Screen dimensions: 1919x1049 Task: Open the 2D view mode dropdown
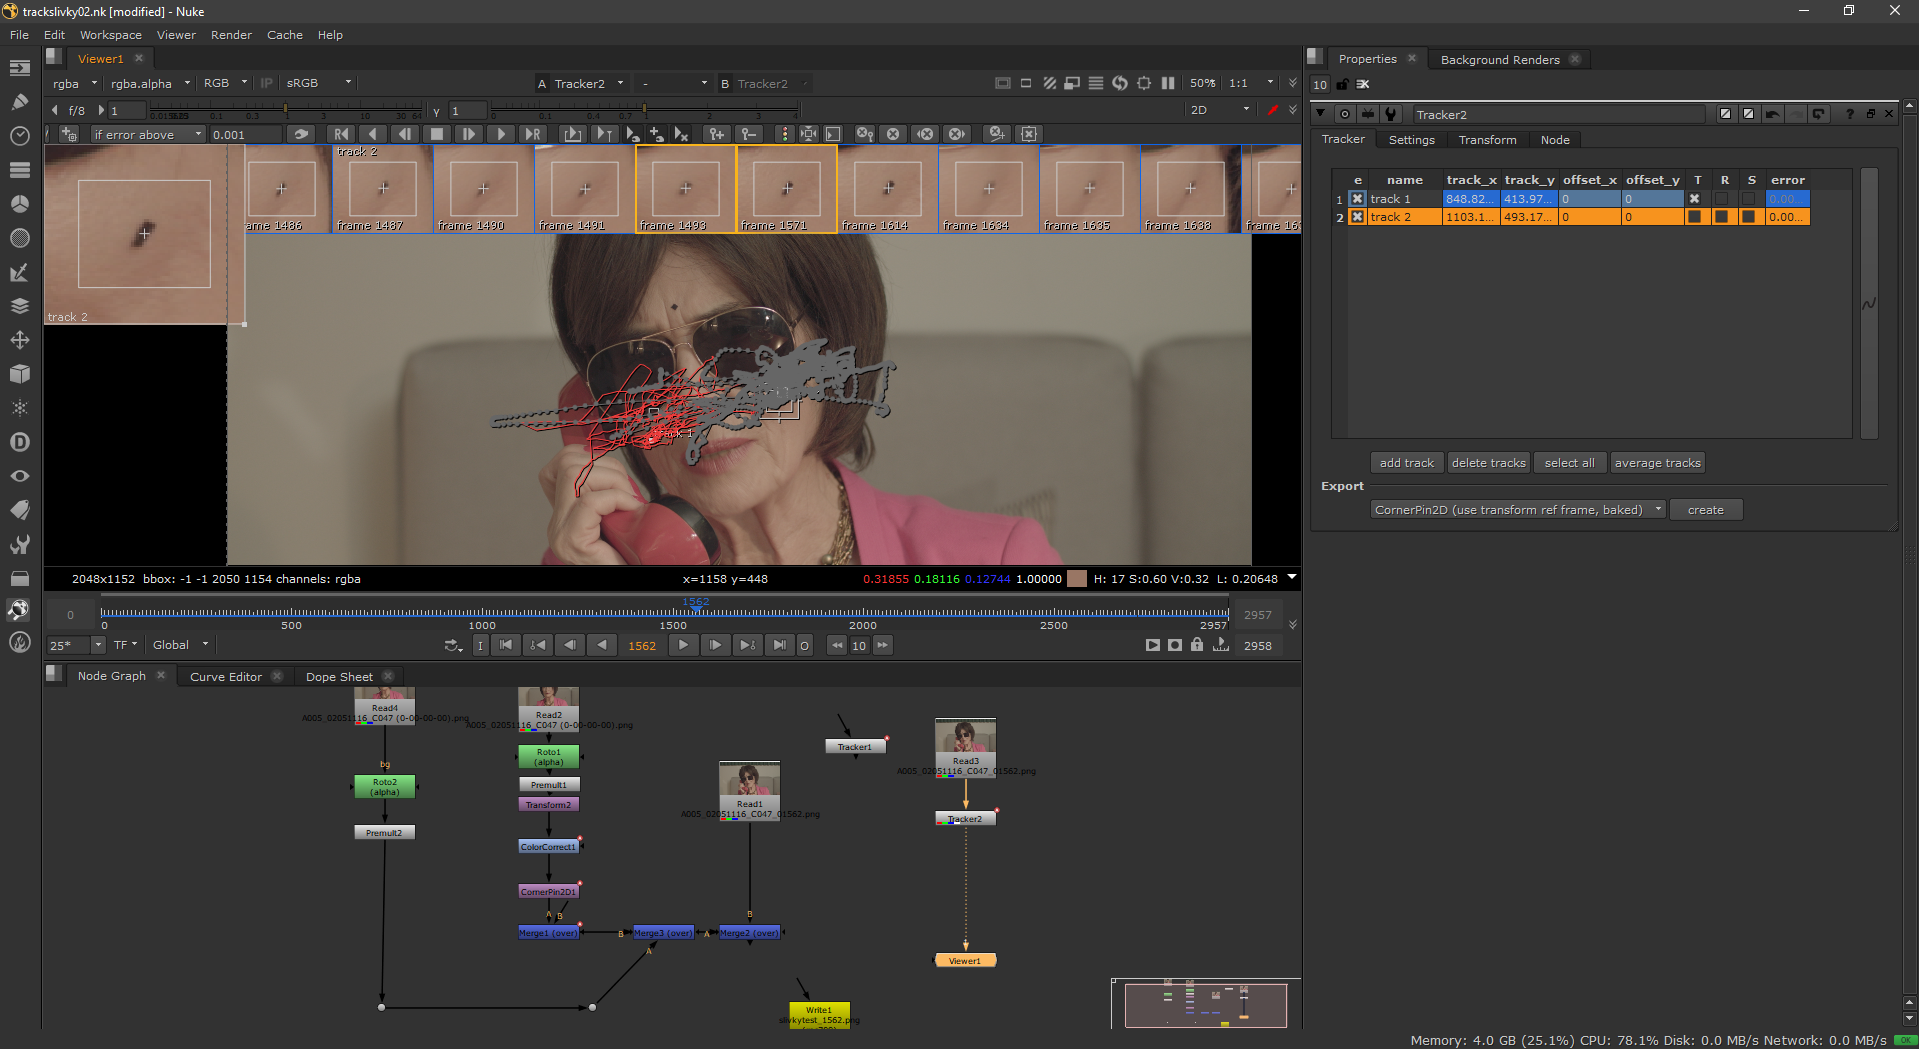pos(1220,110)
